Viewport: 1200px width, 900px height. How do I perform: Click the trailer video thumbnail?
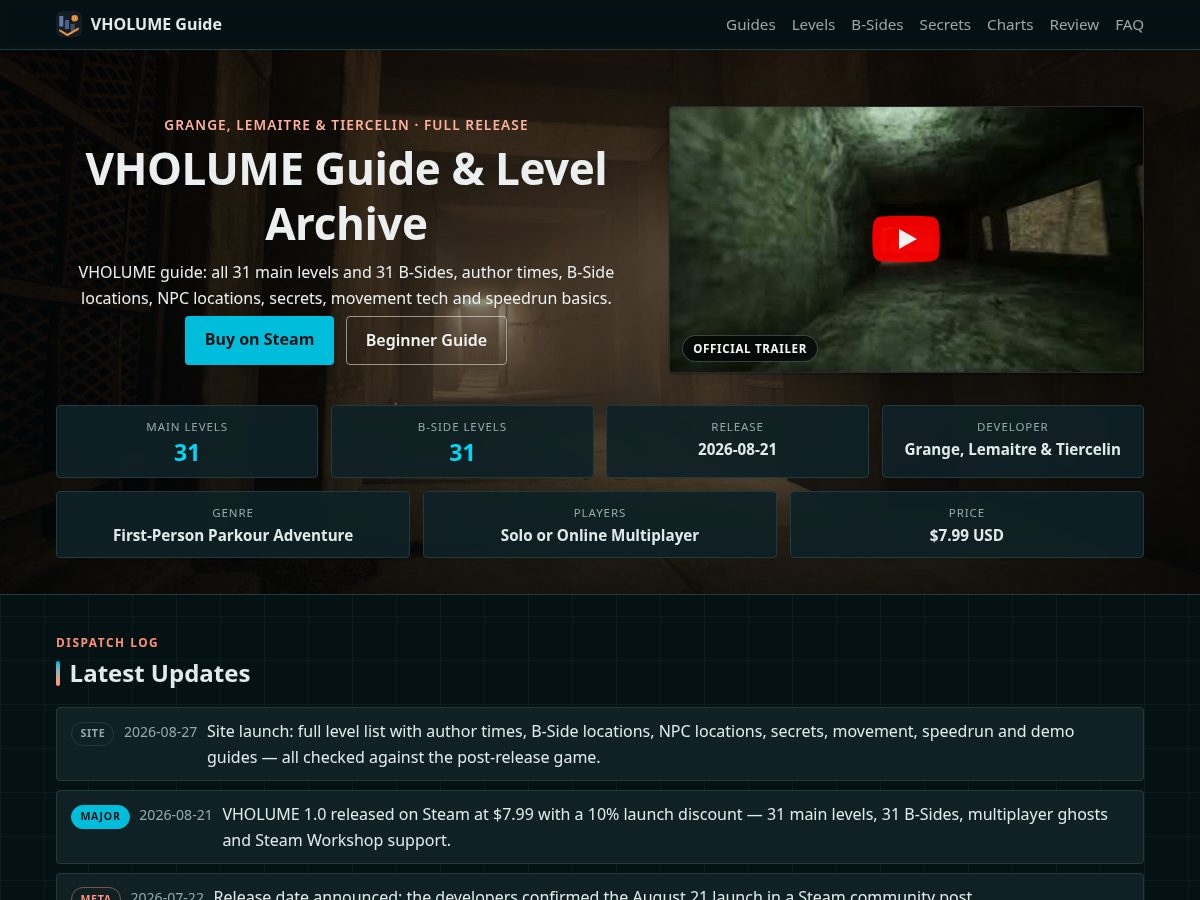coord(906,239)
